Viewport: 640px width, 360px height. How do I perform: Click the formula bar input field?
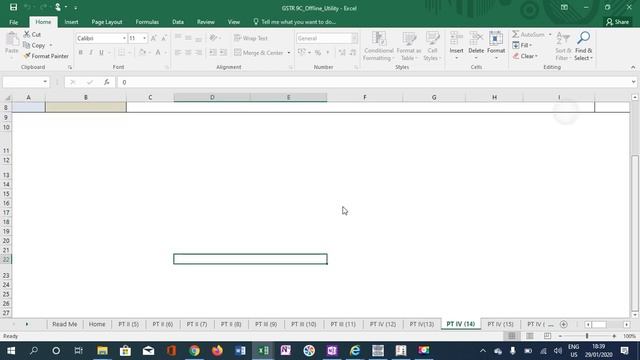[373, 82]
